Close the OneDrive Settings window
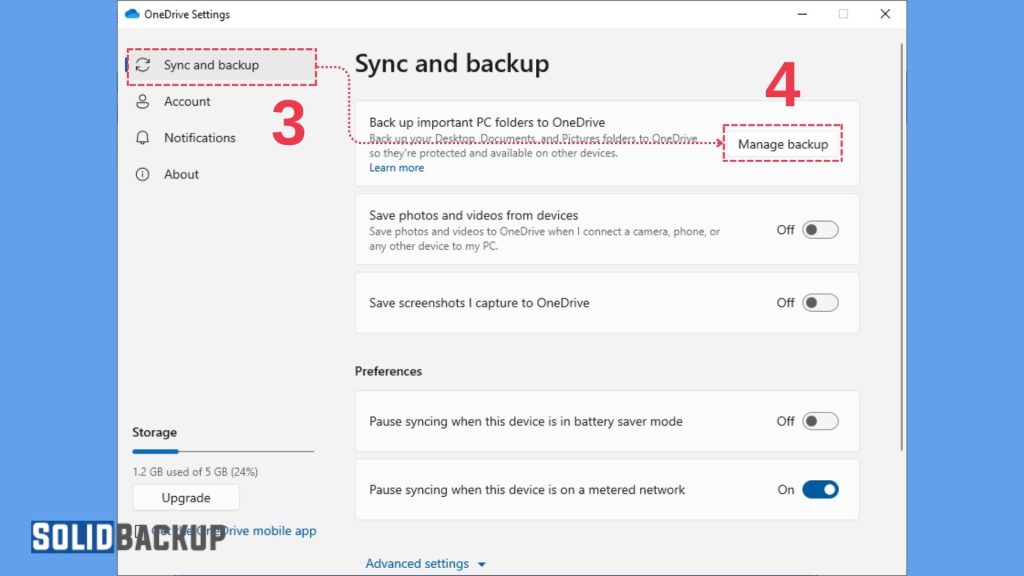1024x576 pixels. [885, 14]
